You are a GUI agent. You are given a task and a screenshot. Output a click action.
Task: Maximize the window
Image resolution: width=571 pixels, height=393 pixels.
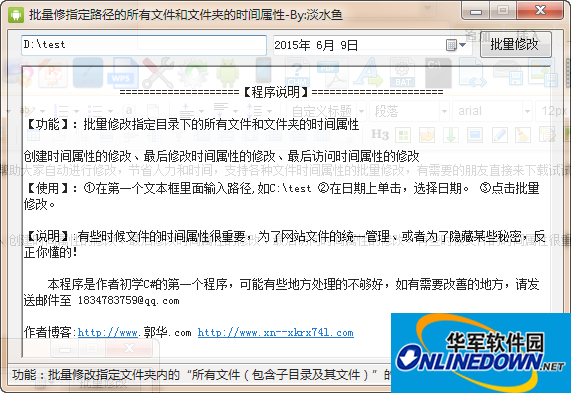coord(503,11)
